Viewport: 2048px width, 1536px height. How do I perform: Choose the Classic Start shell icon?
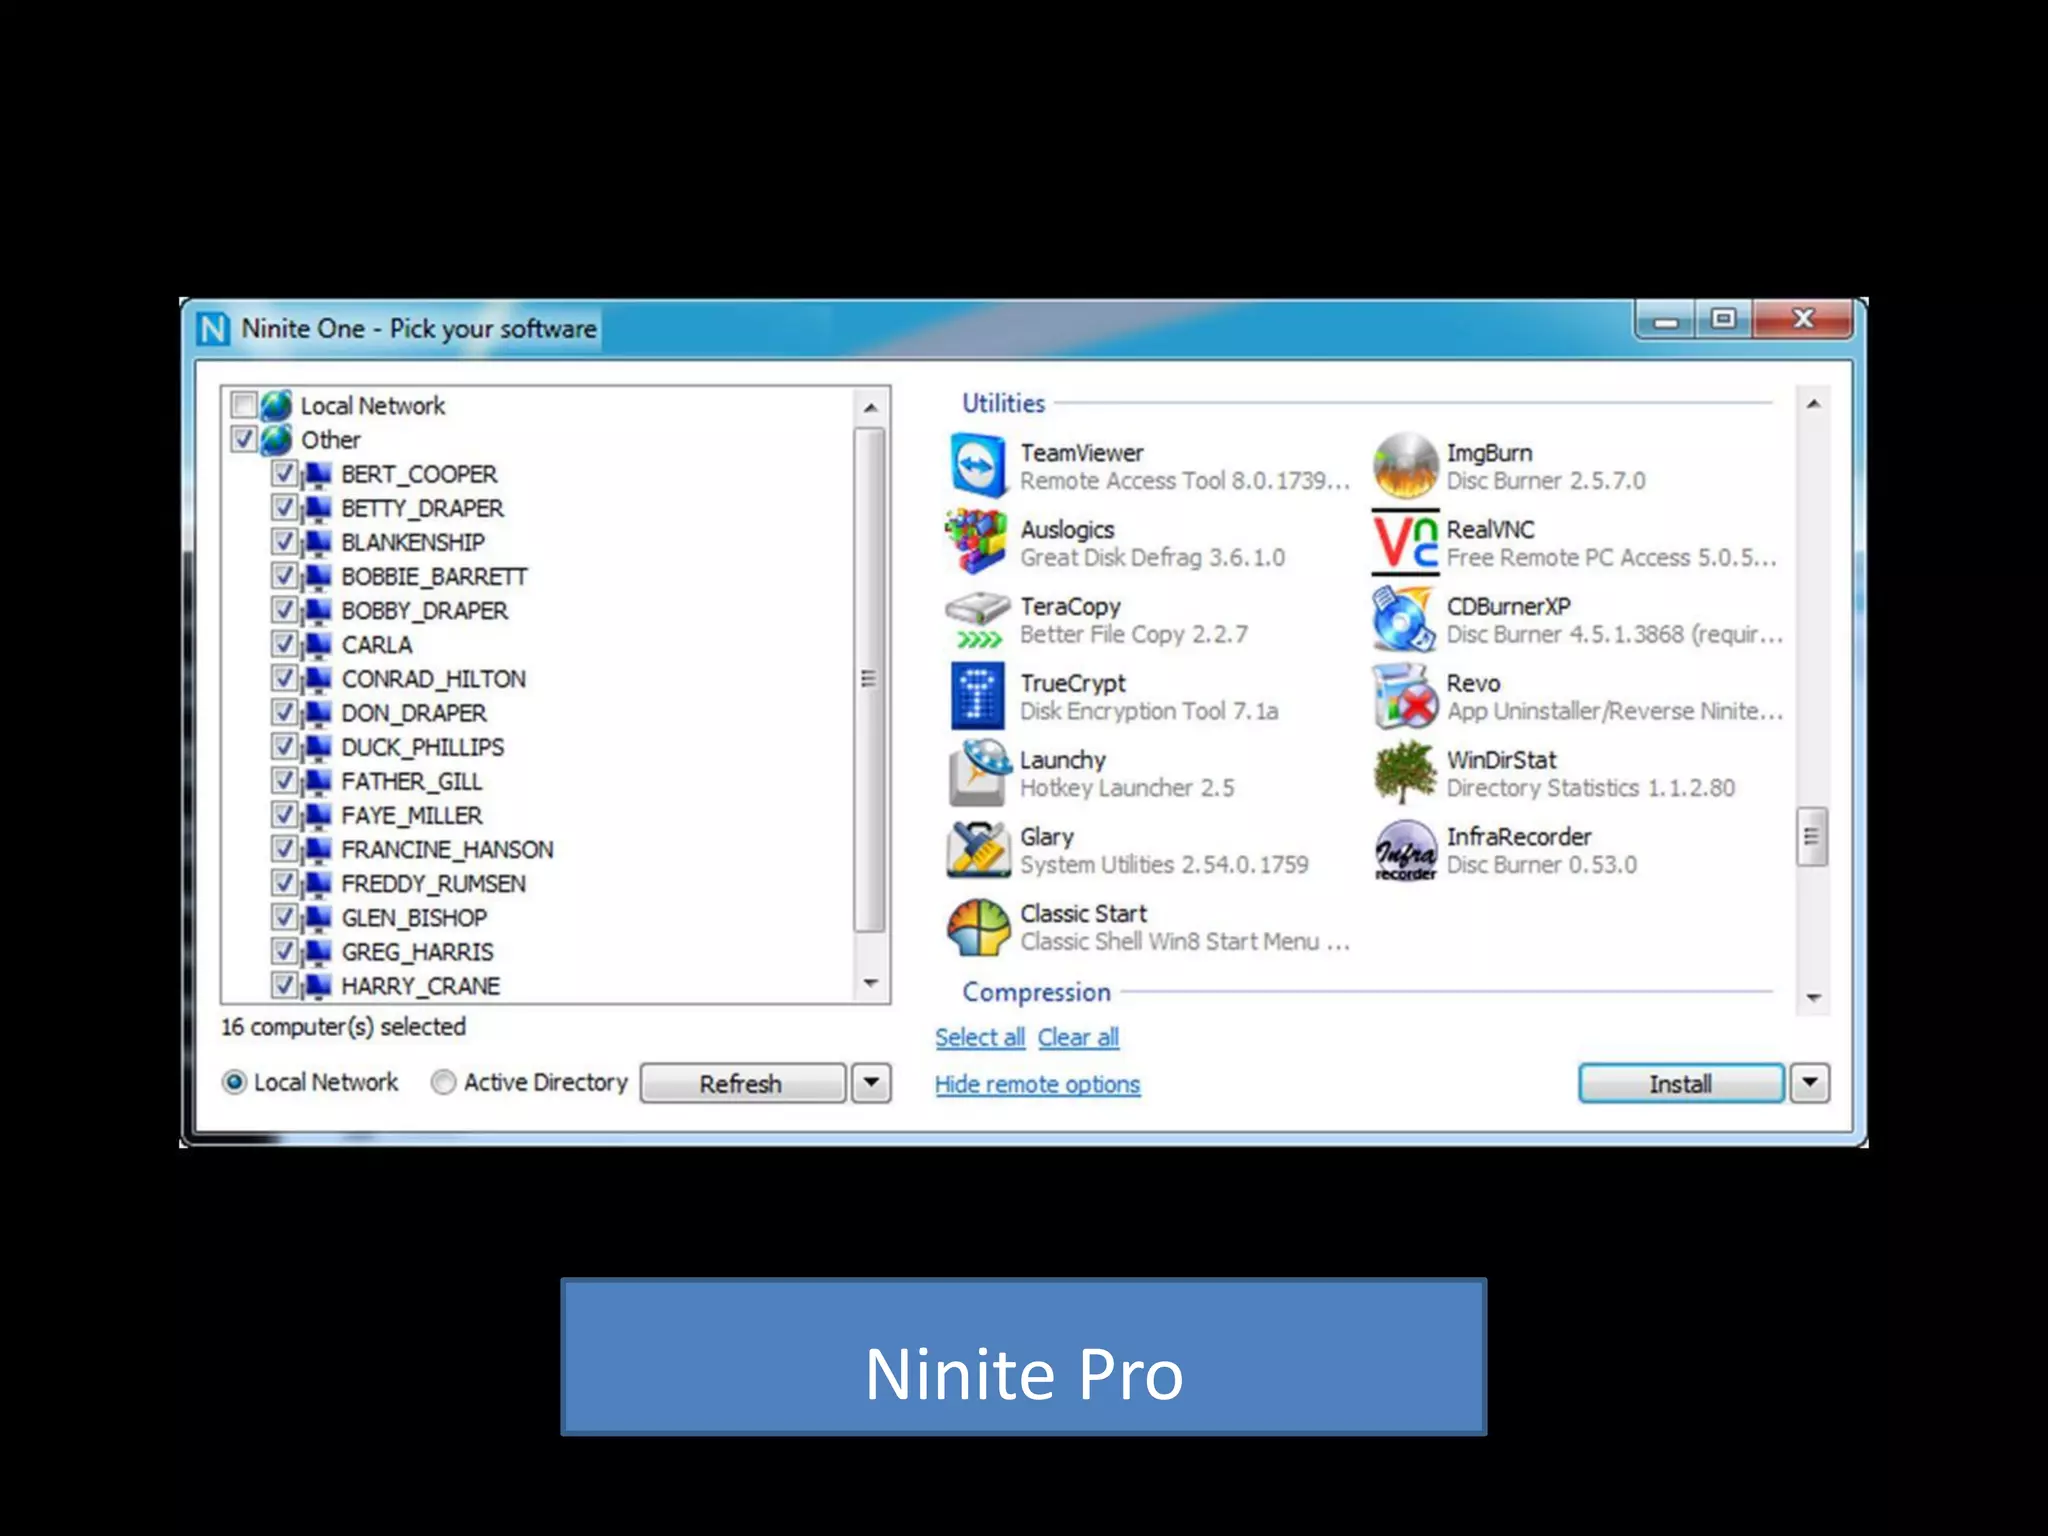coord(977,927)
